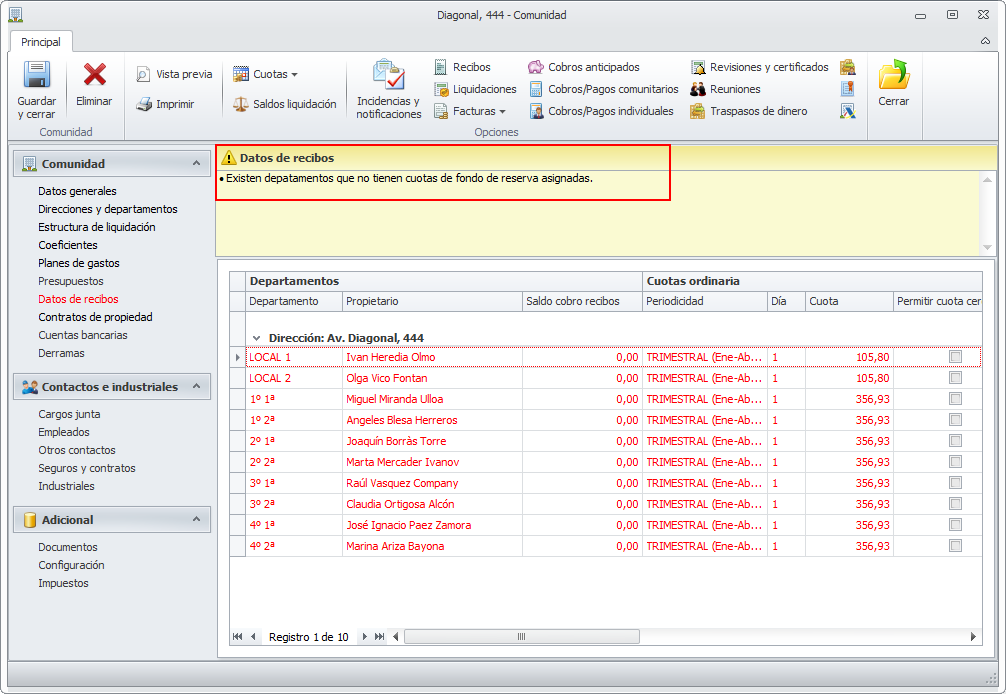Click the red Eliminar cross icon

click(x=94, y=74)
